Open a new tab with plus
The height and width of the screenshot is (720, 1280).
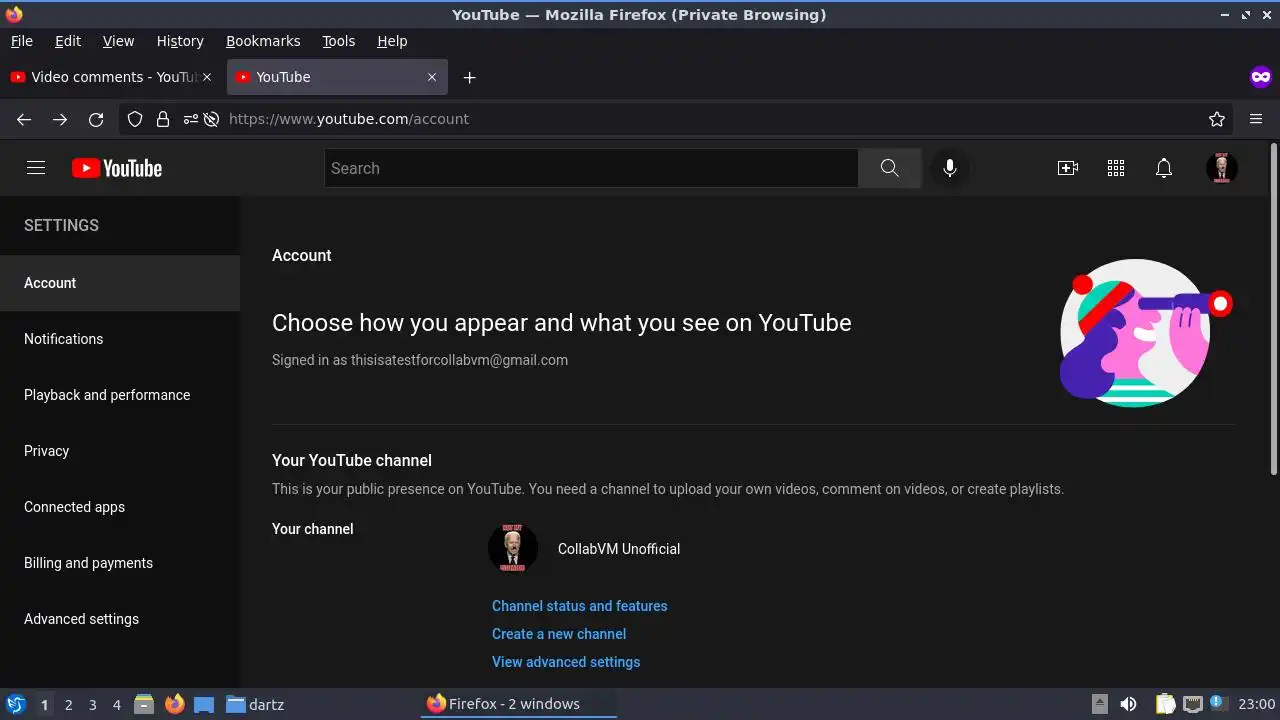(x=469, y=77)
